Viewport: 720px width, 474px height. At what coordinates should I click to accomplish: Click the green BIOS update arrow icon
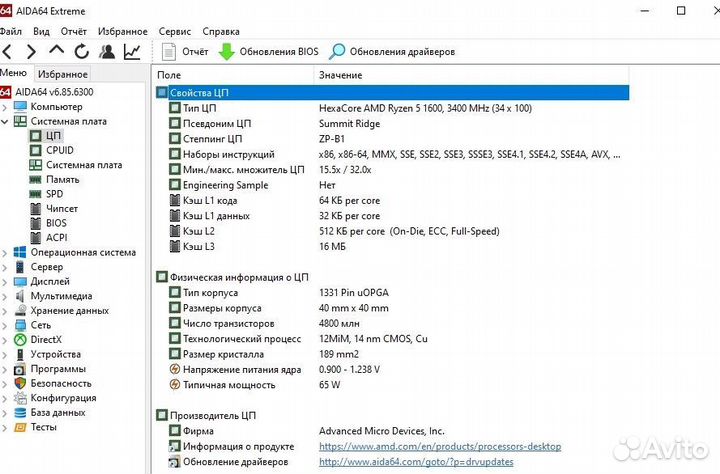226,51
